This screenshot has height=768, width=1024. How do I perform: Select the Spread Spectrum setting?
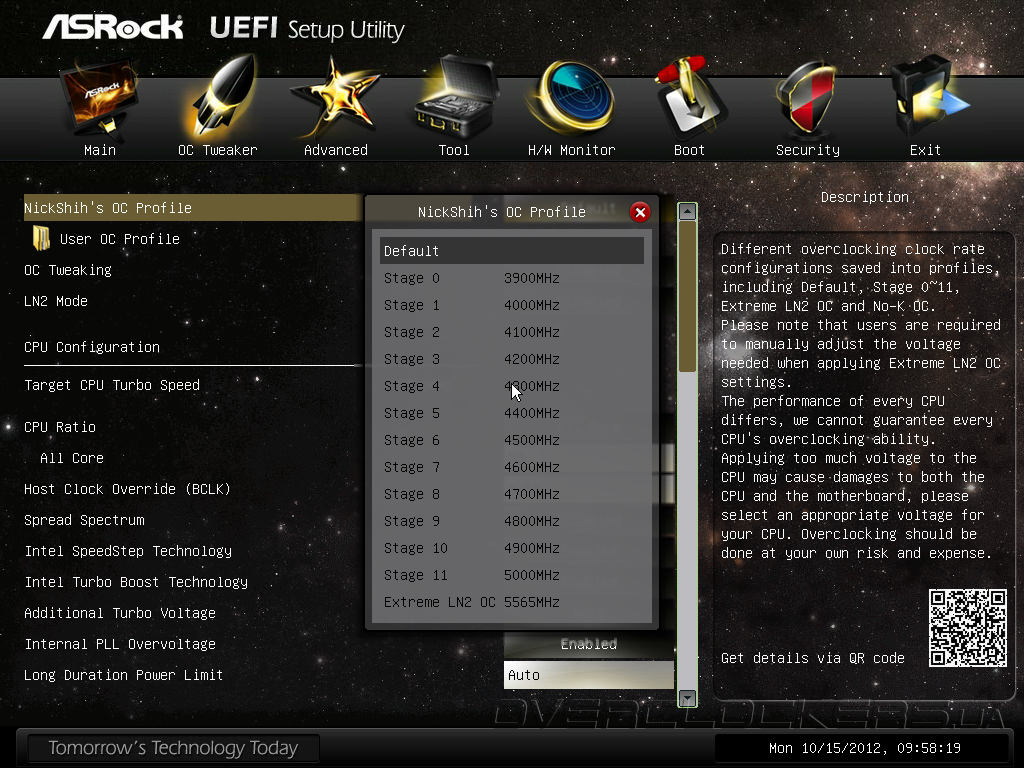pyautogui.click(x=84, y=520)
